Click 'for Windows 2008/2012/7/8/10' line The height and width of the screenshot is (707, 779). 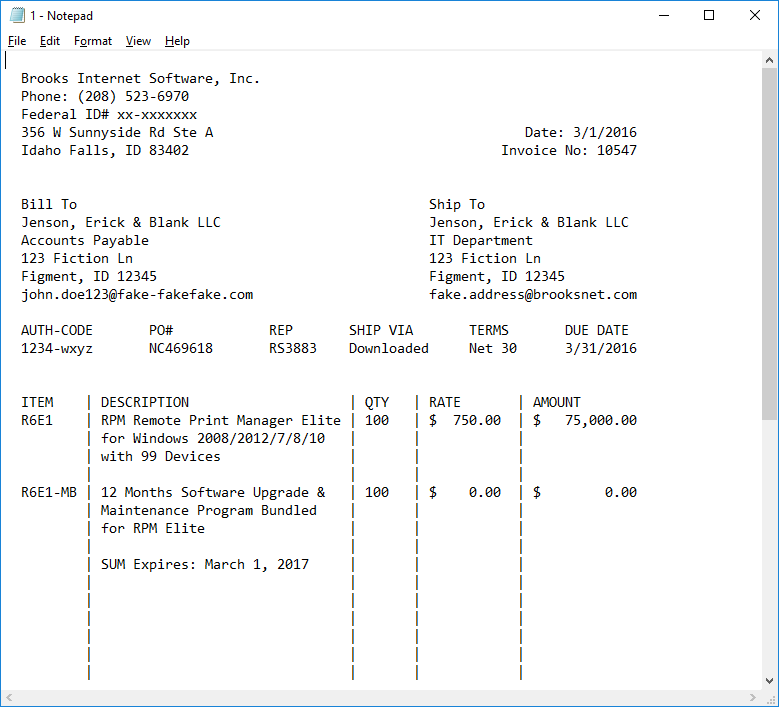tap(213, 439)
